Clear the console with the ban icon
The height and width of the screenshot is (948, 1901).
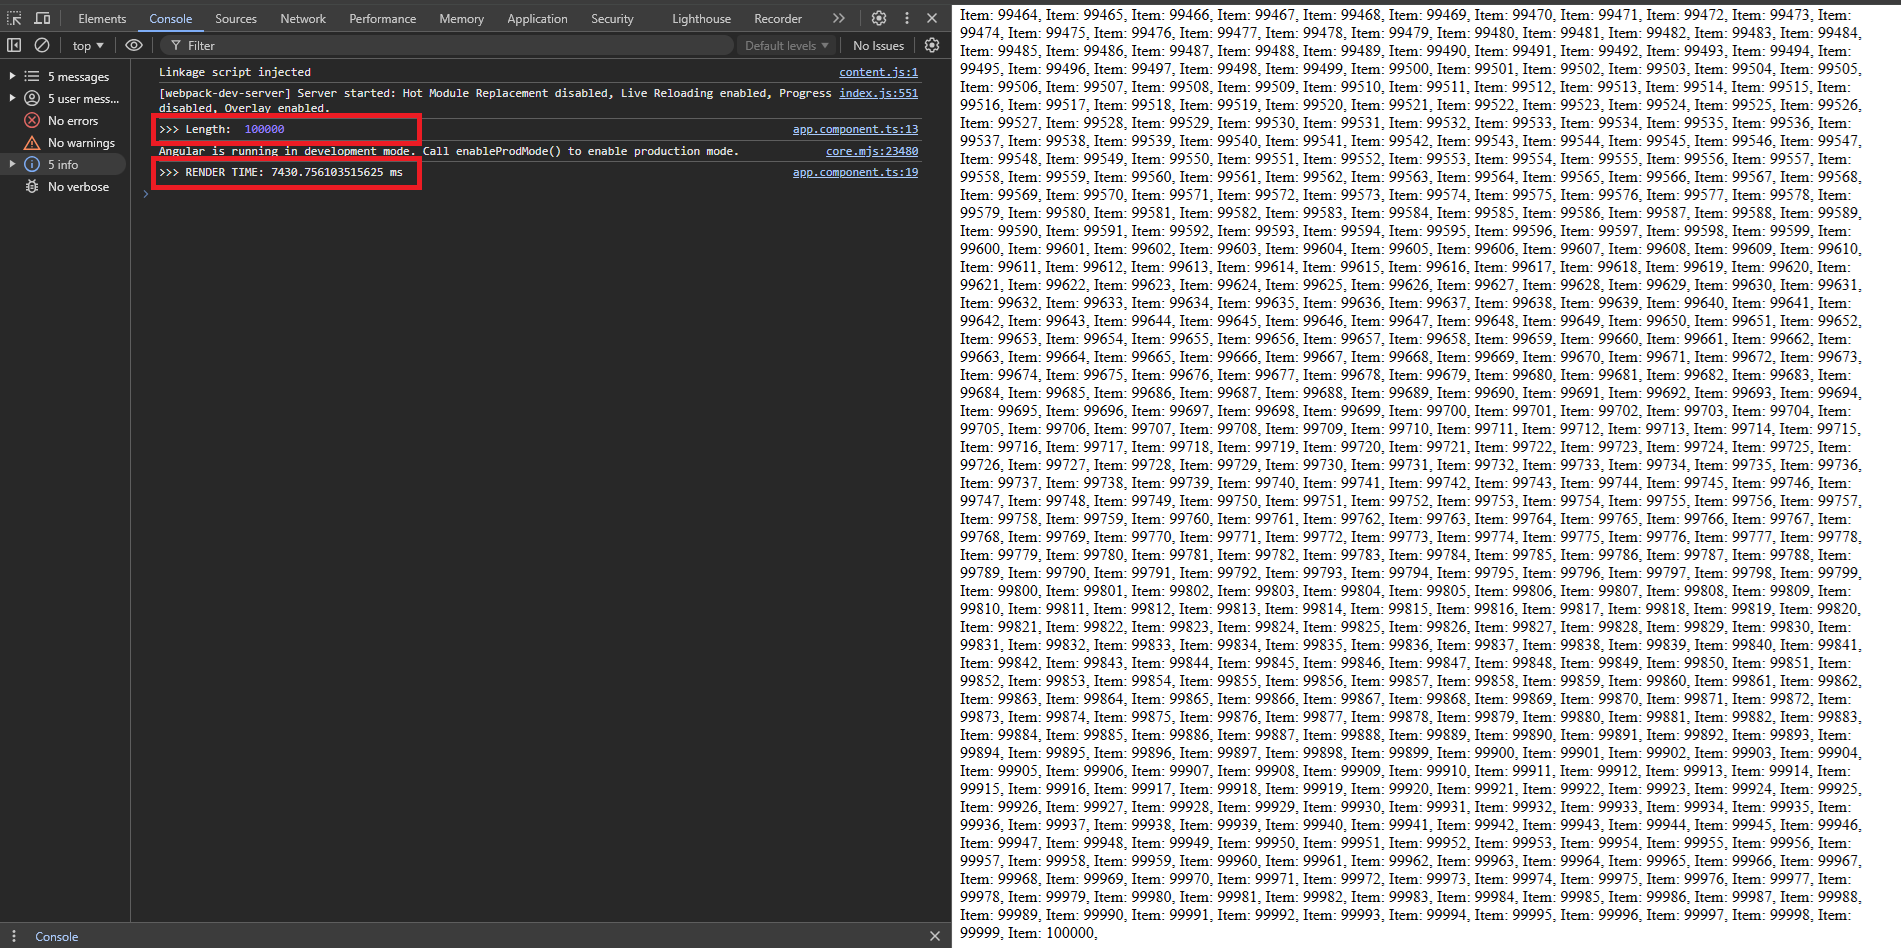tap(42, 45)
